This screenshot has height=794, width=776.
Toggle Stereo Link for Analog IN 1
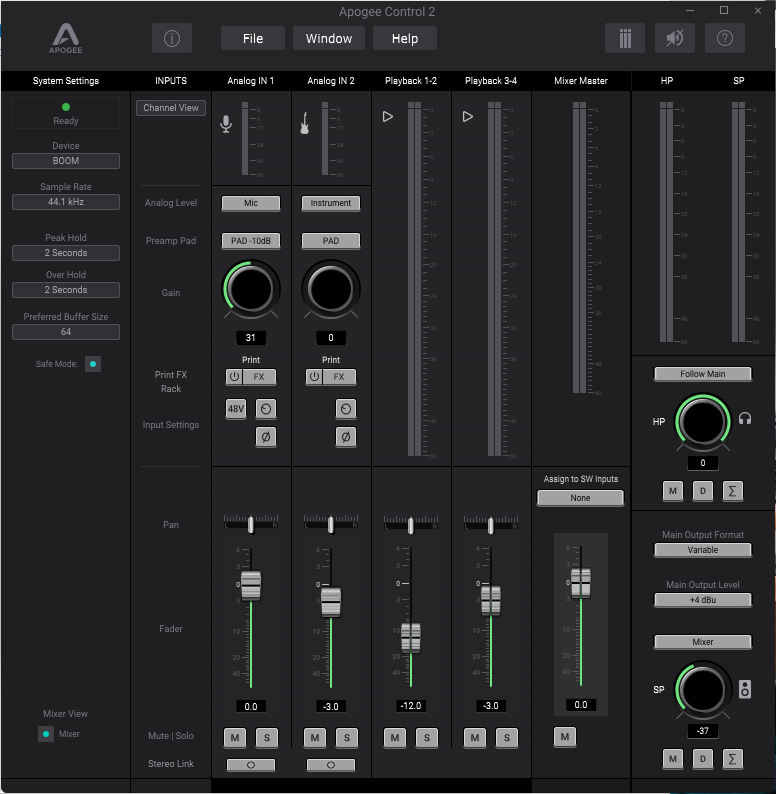pos(250,765)
